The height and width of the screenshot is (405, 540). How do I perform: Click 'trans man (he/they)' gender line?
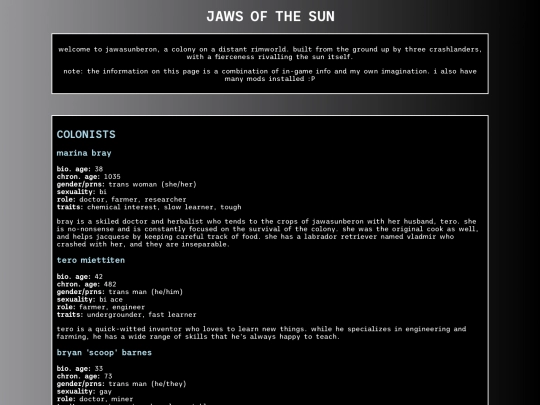[x=122, y=384]
